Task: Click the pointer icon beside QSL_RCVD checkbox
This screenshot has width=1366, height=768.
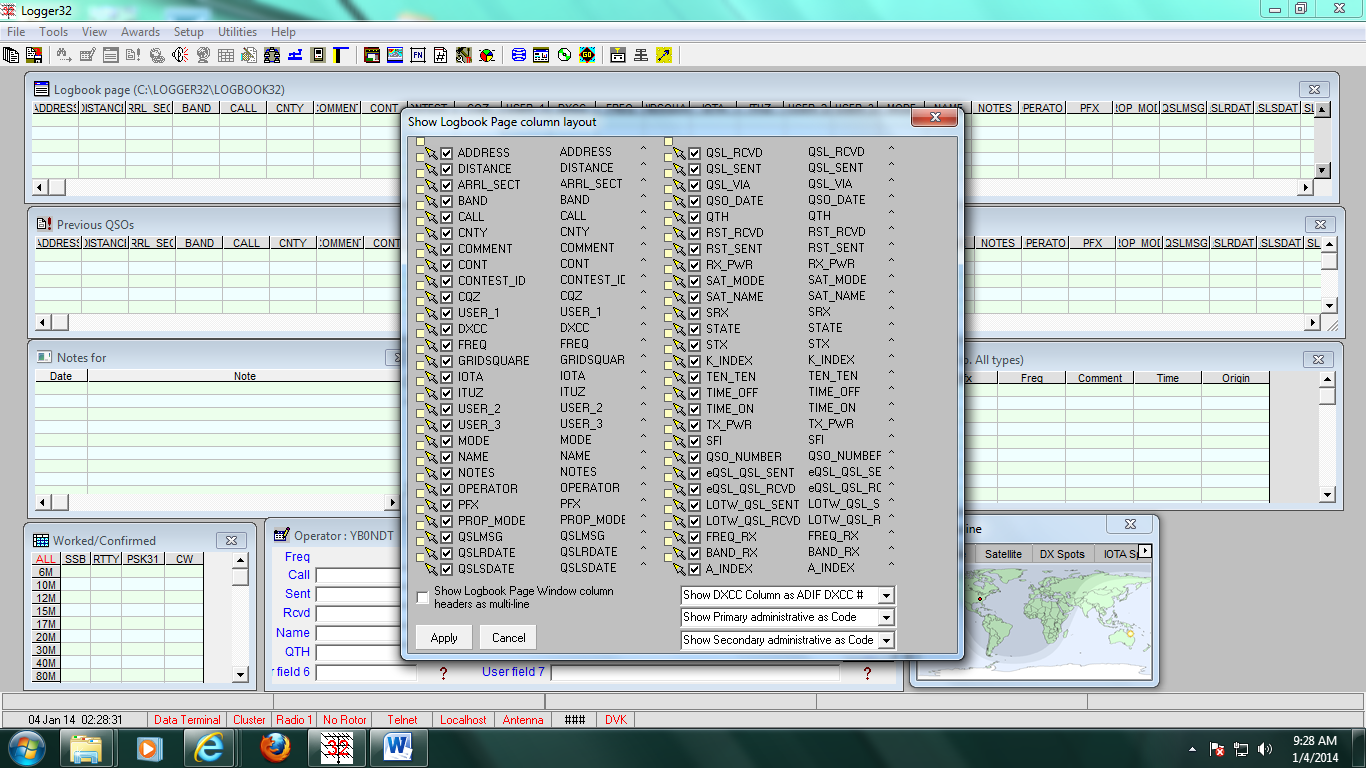Action: tap(679, 153)
